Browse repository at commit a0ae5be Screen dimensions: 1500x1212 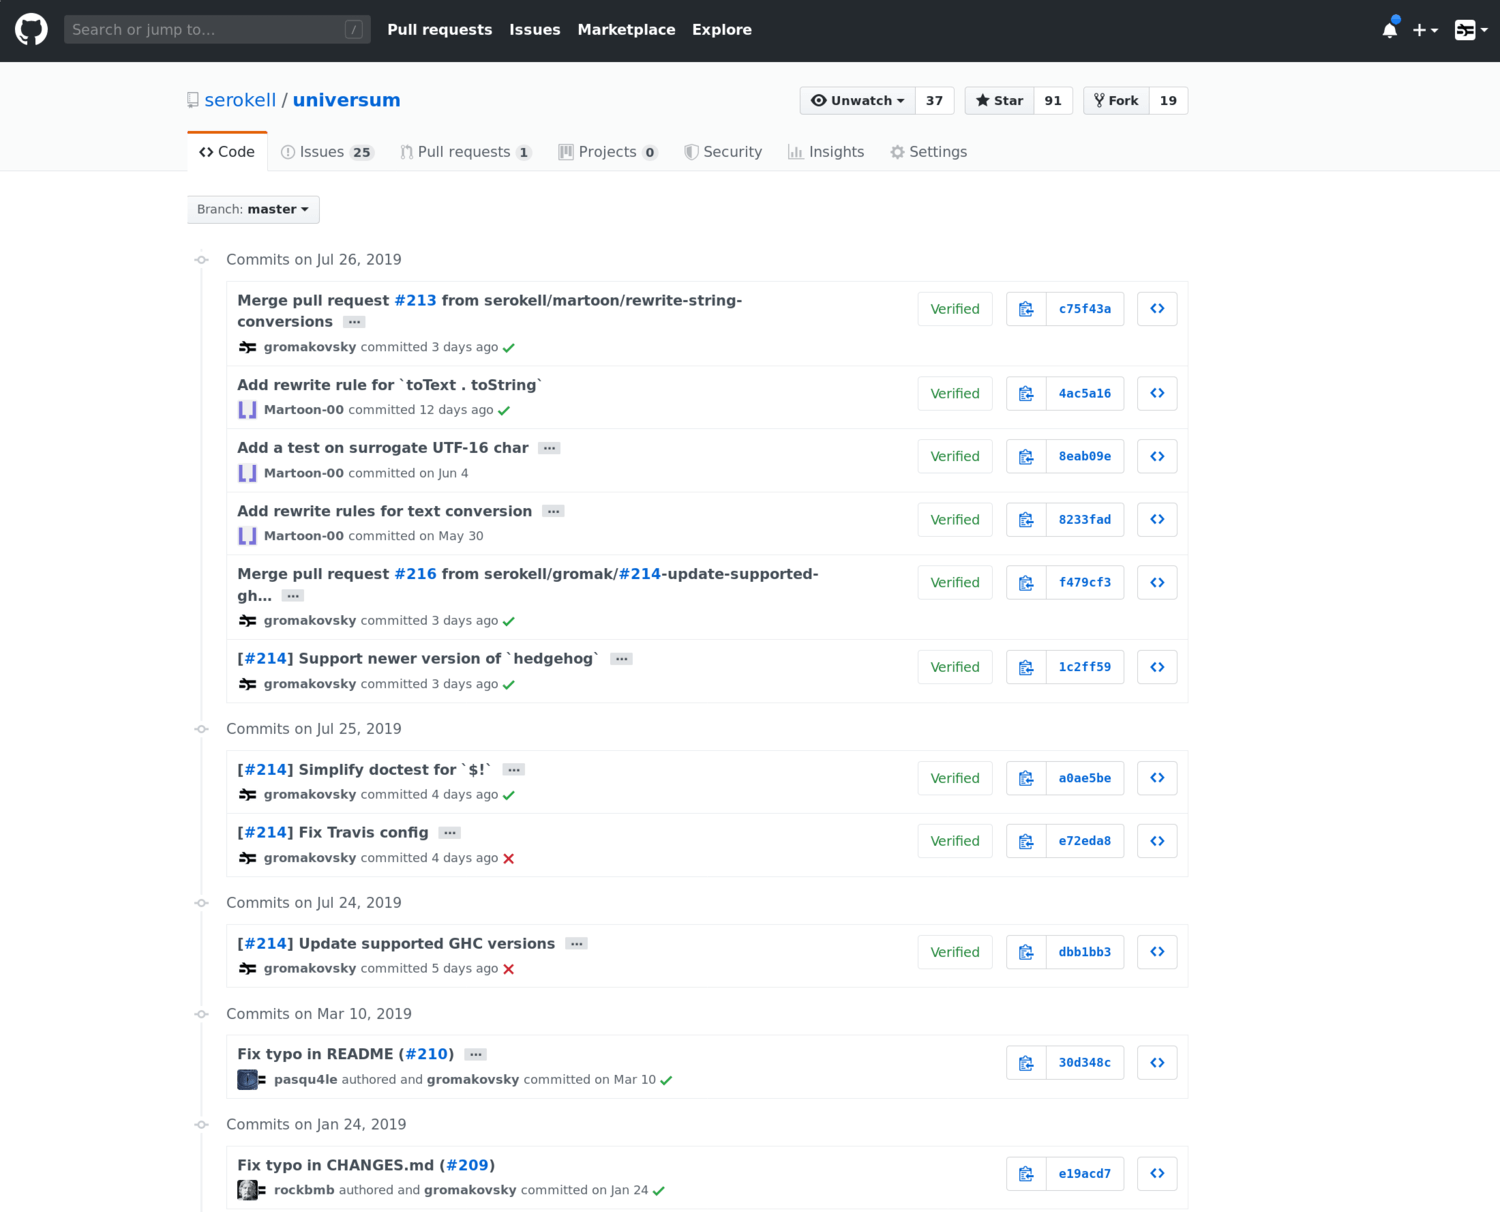click(x=1157, y=778)
